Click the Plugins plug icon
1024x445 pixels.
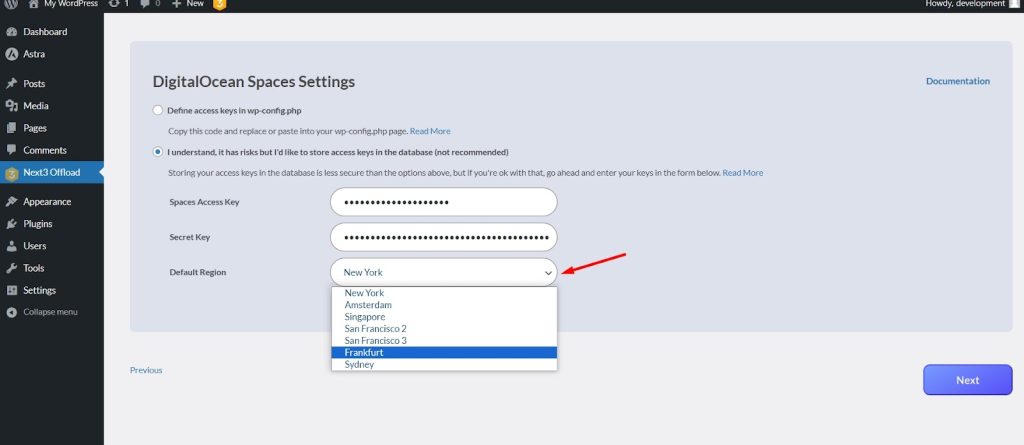point(11,224)
